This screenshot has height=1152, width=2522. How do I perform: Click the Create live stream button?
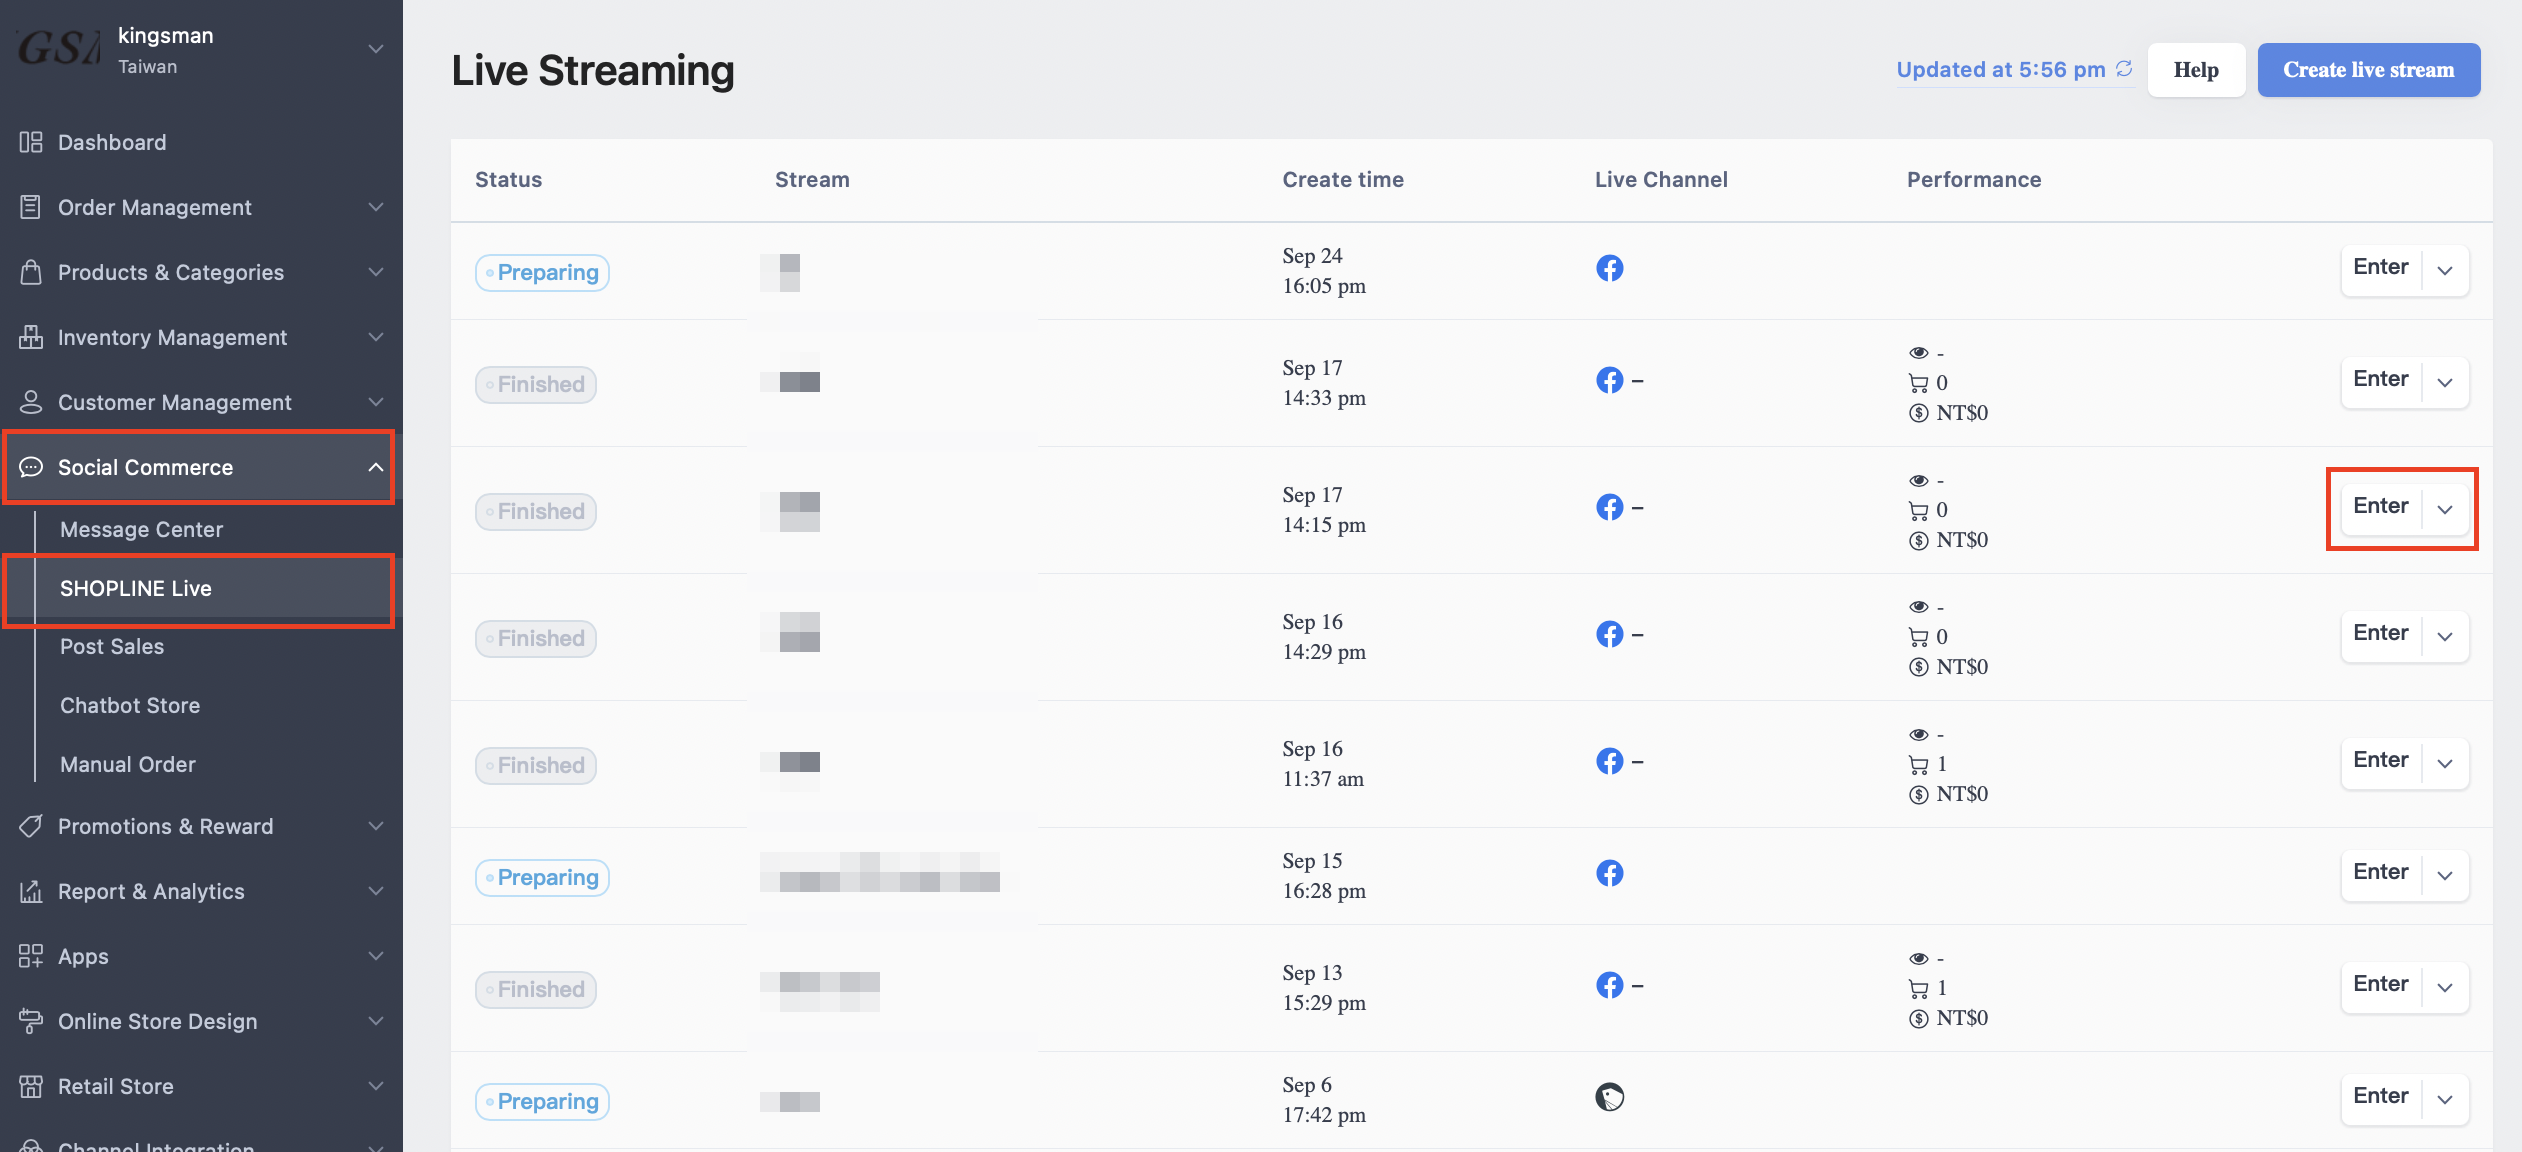2368,70
